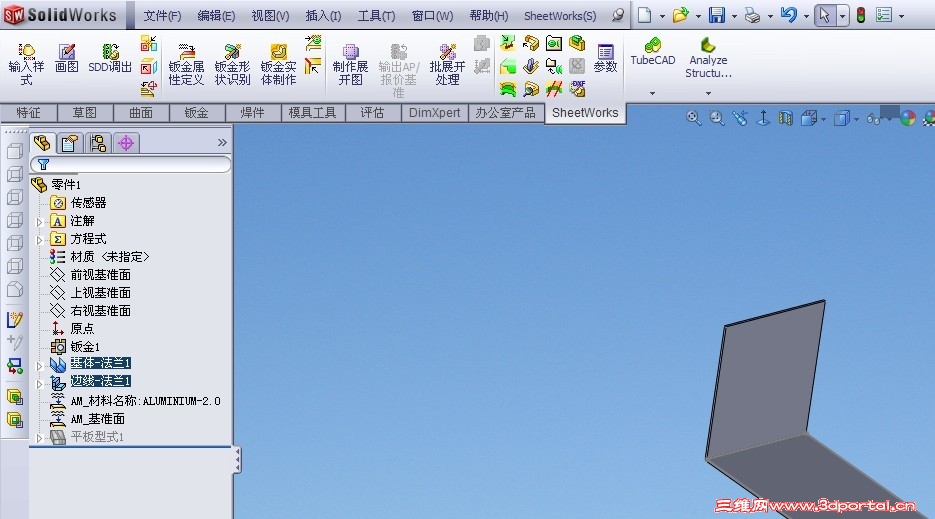The image size is (935, 519).
Task: Select 钣金1 sheet metal feature
Action: coord(85,347)
